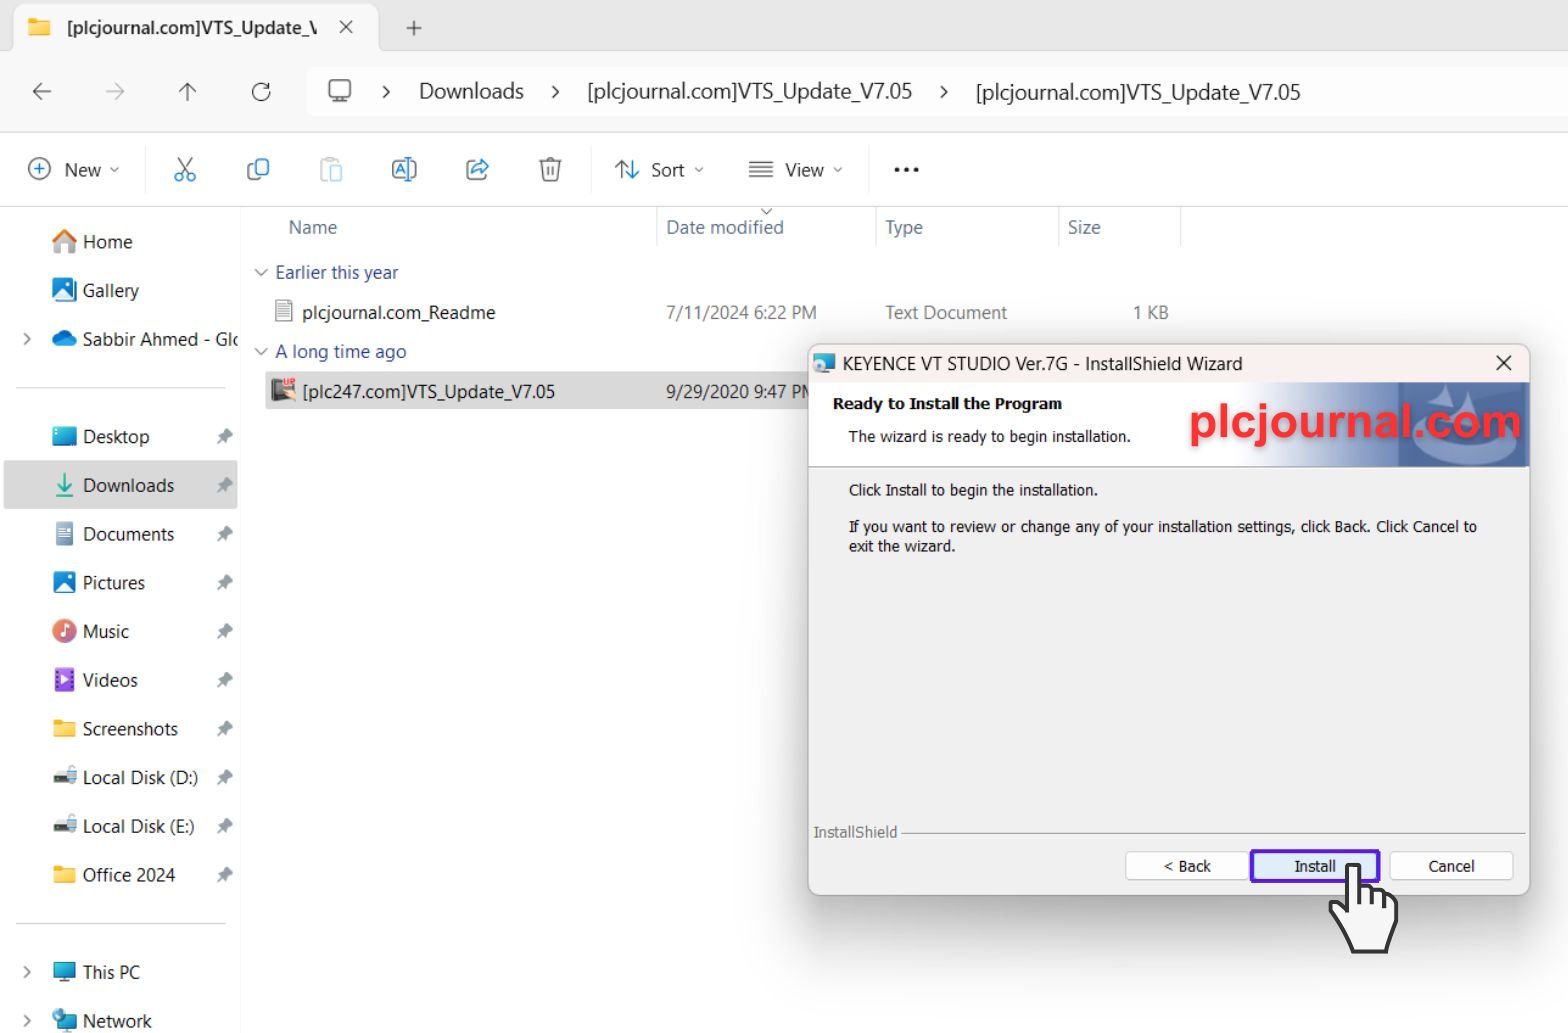Select Documents in the sidebar
This screenshot has height=1033, width=1568.
pos(128,534)
